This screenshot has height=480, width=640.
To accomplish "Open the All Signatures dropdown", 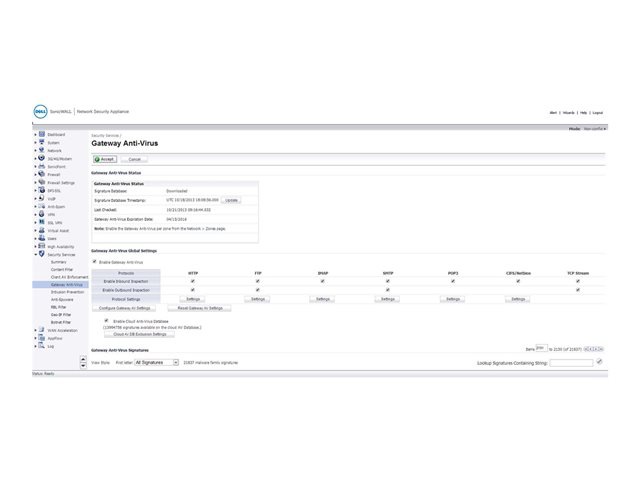I will pyautogui.click(x=157, y=362).
